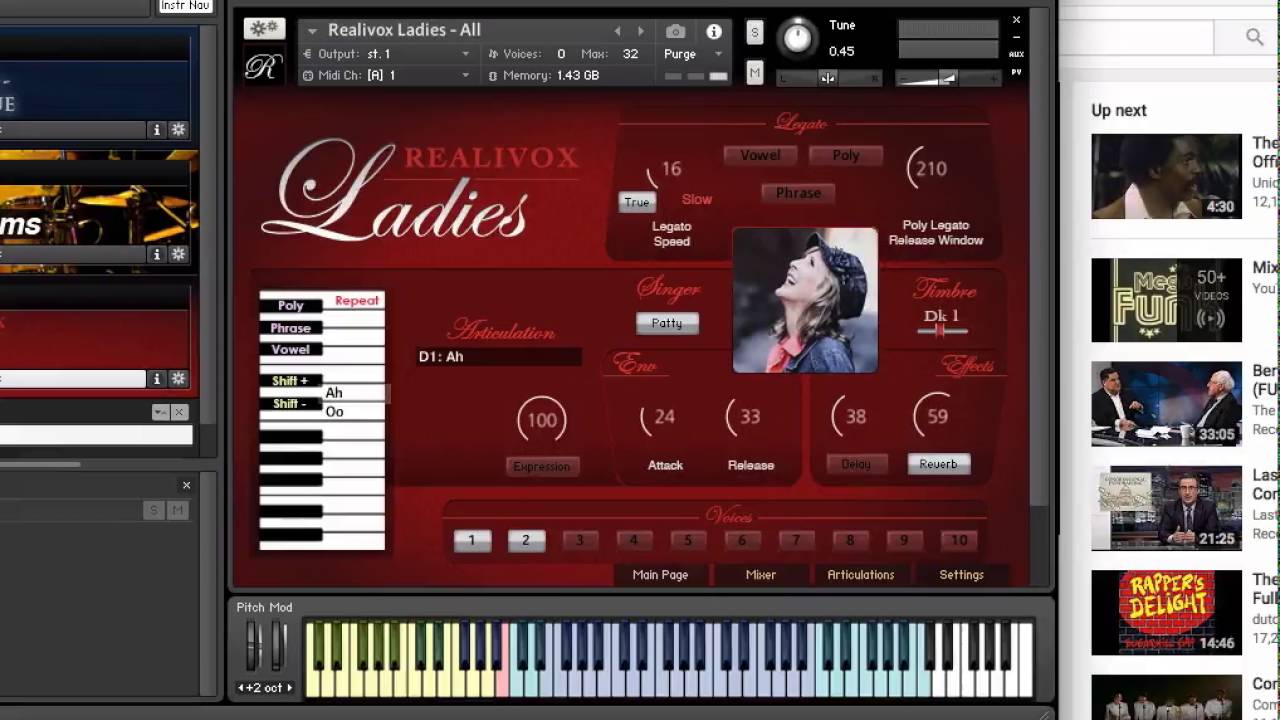Click the Tune knob
This screenshot has width=1280, height=720.
(x=797, y=38)
